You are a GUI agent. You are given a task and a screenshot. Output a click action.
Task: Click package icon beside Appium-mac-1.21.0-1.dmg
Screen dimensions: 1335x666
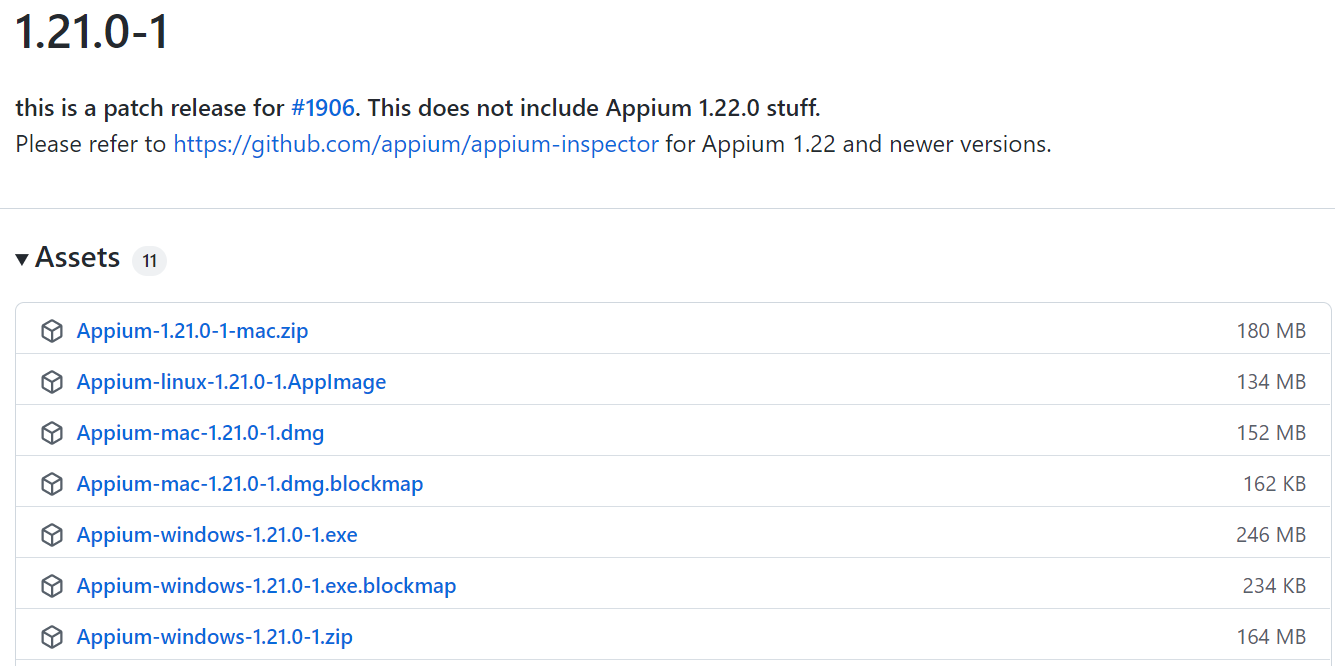(x=52, y=433)
